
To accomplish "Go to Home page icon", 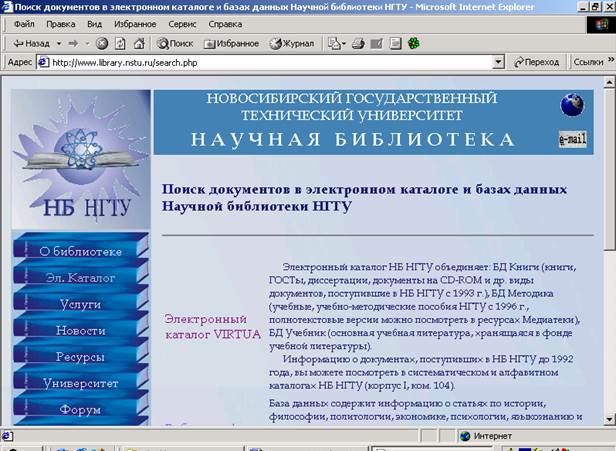I will coord(138,44).
